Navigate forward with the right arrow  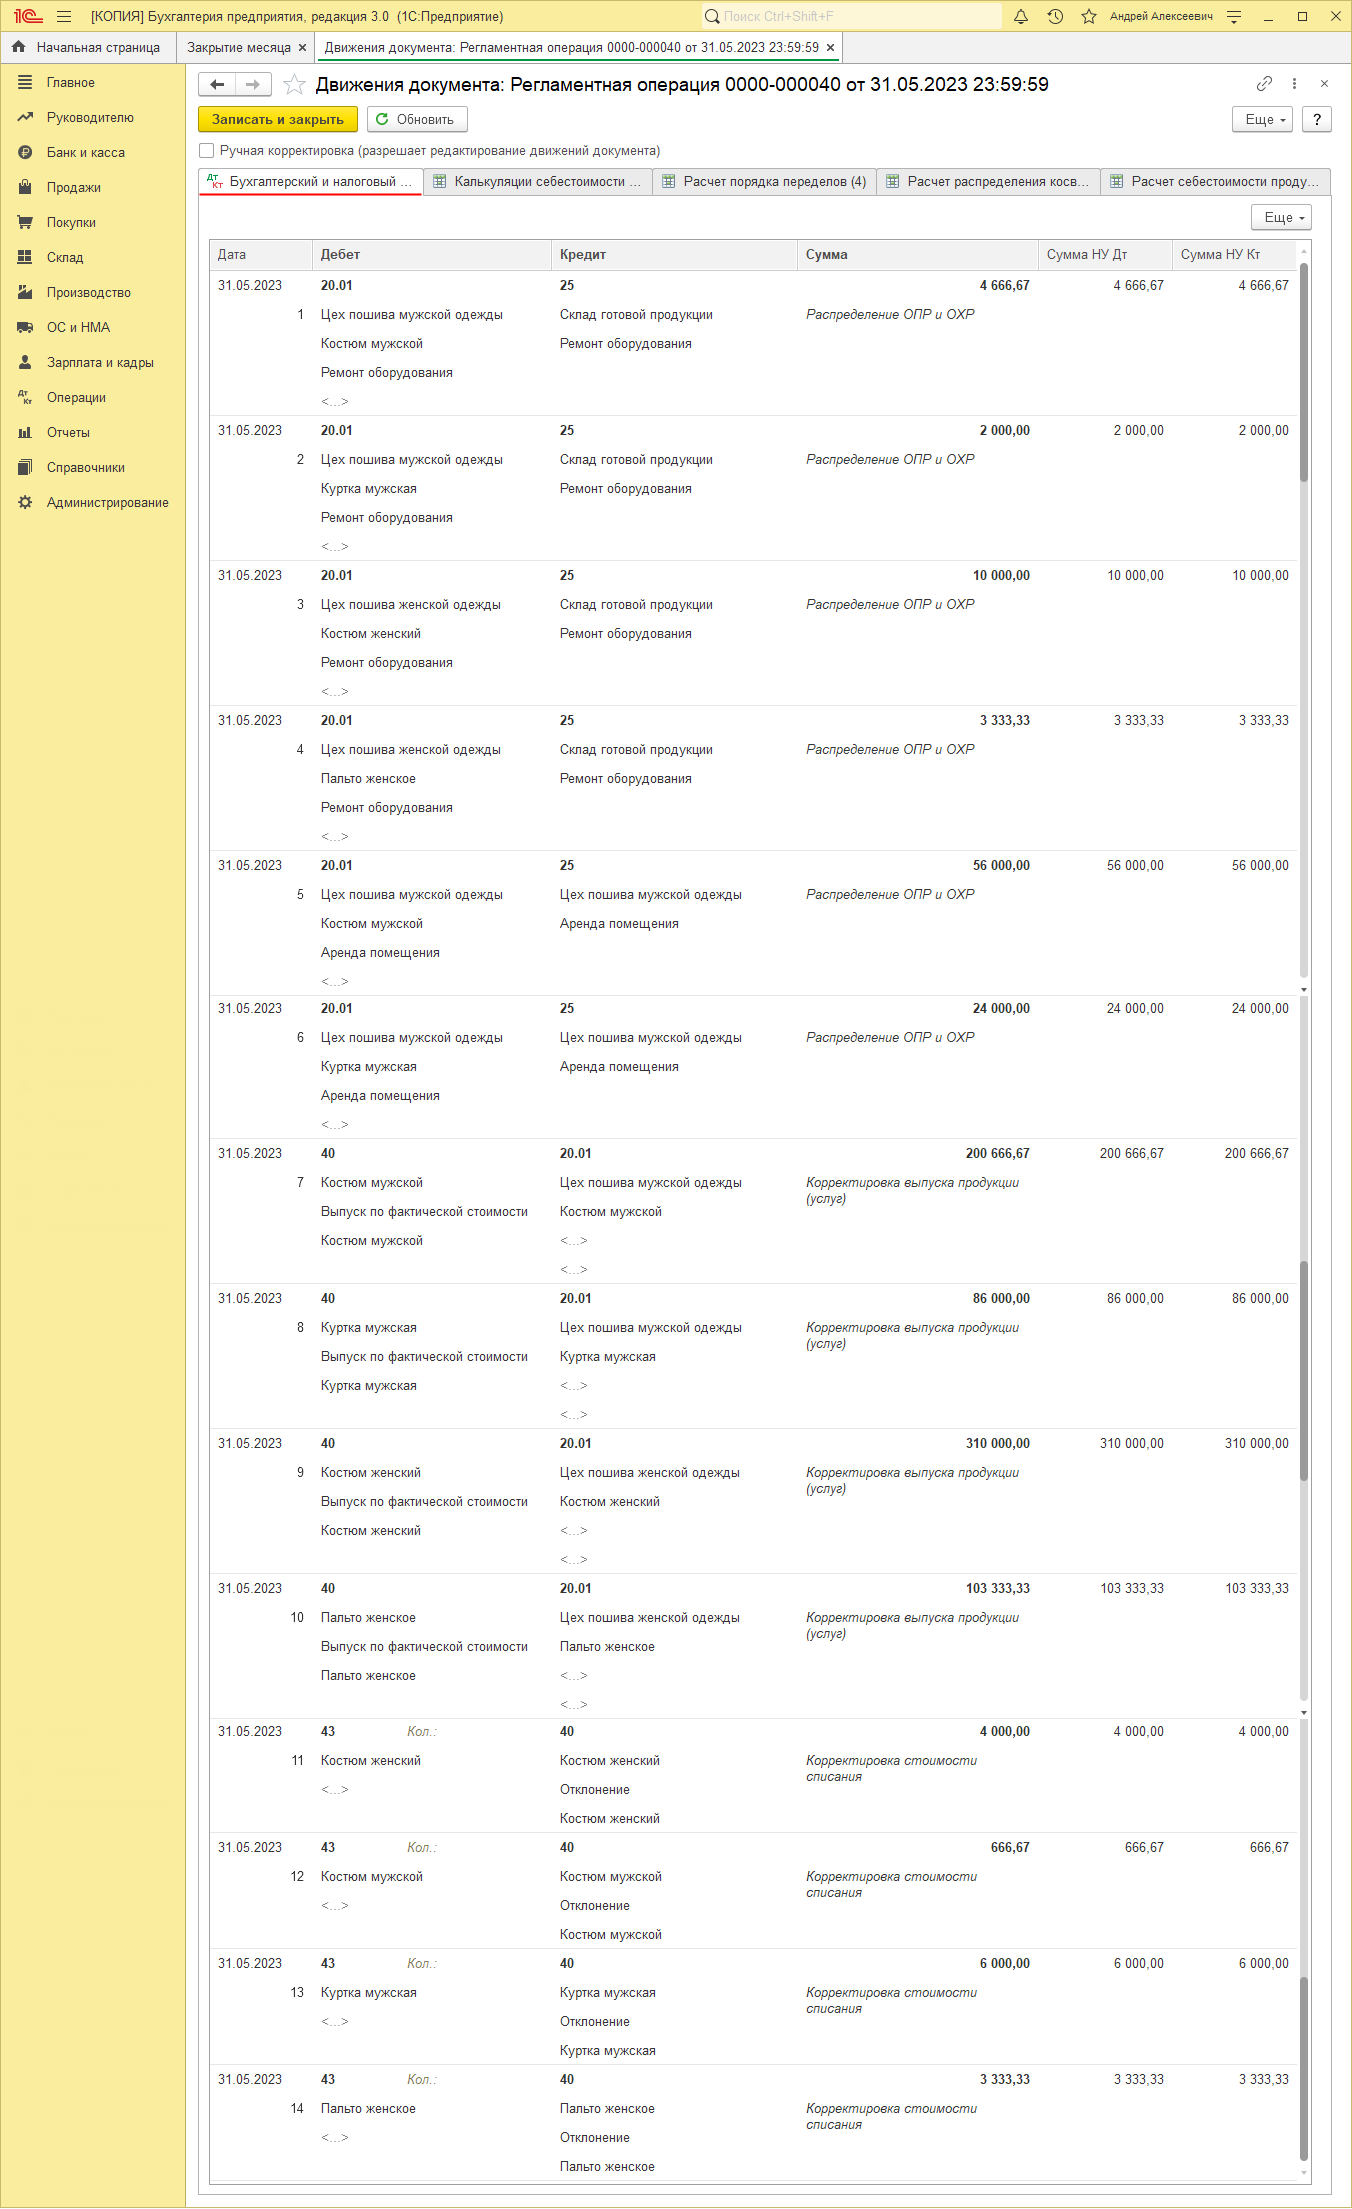253,85
